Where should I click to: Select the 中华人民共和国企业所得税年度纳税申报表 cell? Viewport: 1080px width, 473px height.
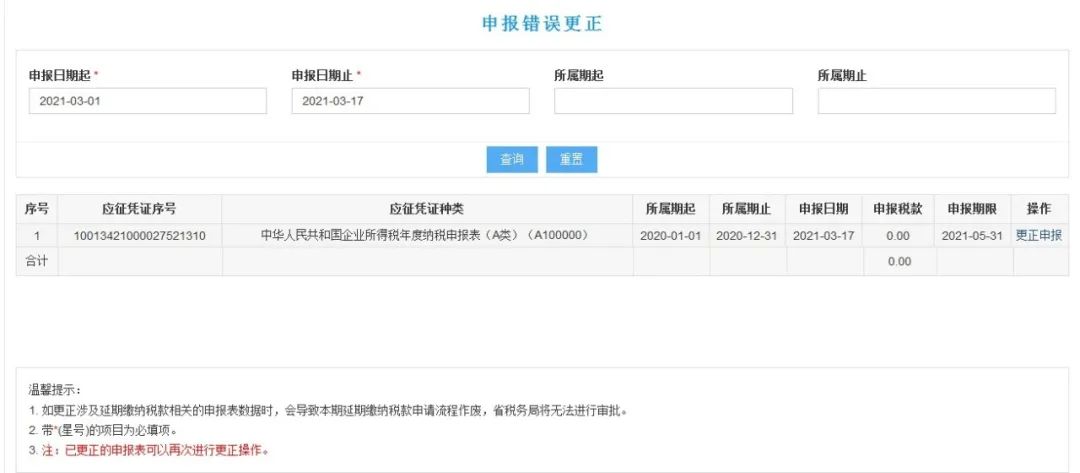click(427, 235)
